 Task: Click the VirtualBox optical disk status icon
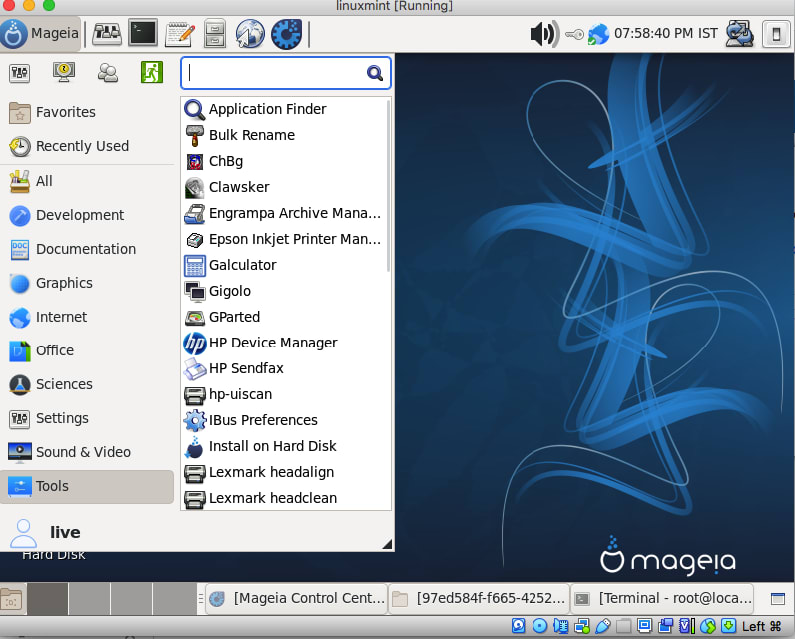[x=539, y=626]
